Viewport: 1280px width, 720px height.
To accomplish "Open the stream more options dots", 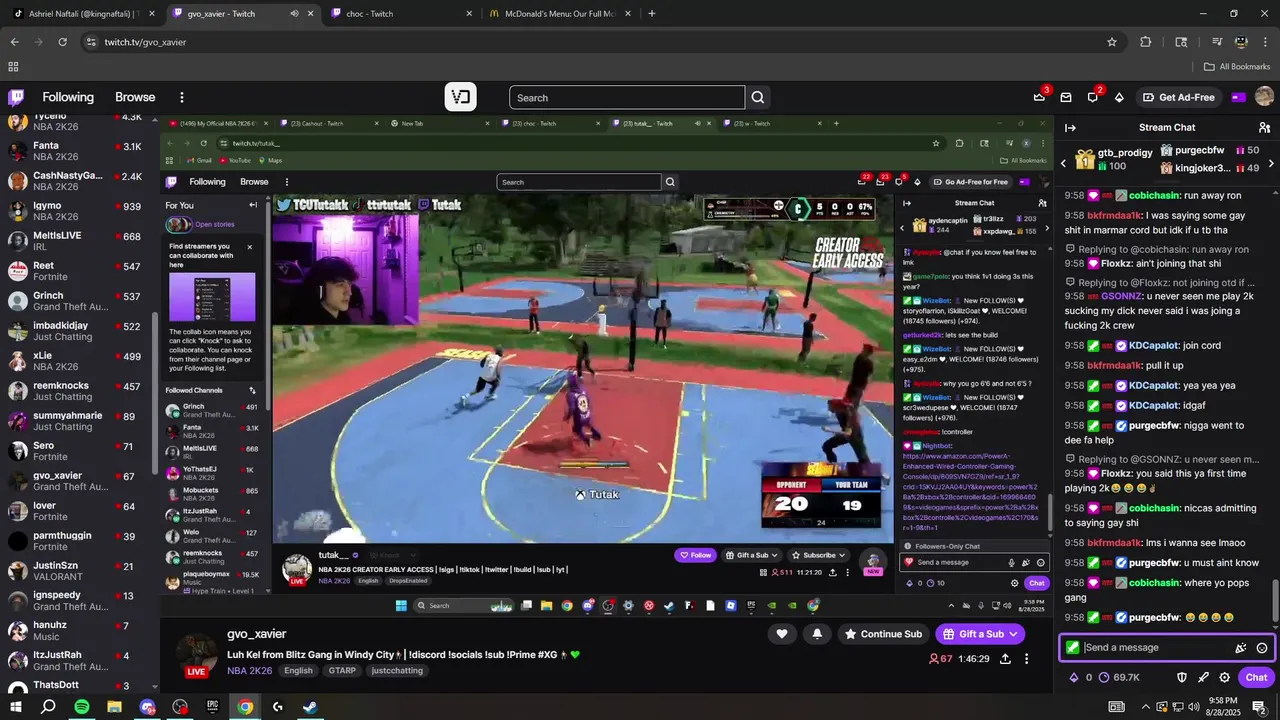I will [1026, 659].
